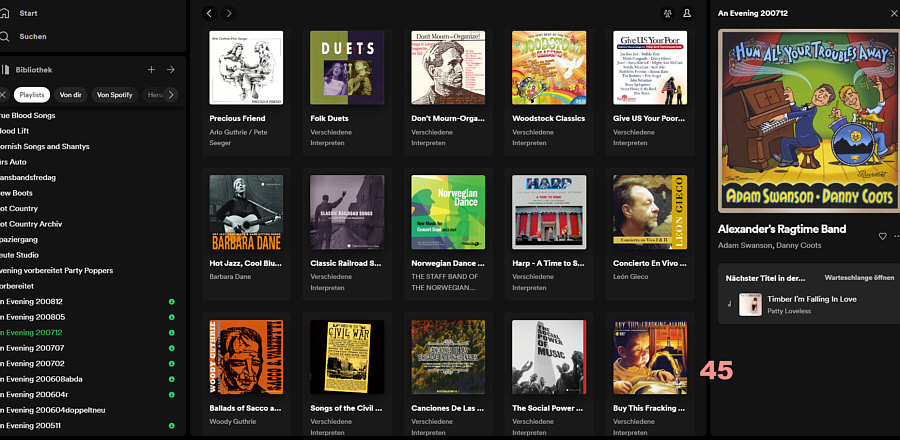Image resolution: width=900 pixels, height=440 pixels.
Task: Clear the library filter with X chip
Action: tap(3, 95)
